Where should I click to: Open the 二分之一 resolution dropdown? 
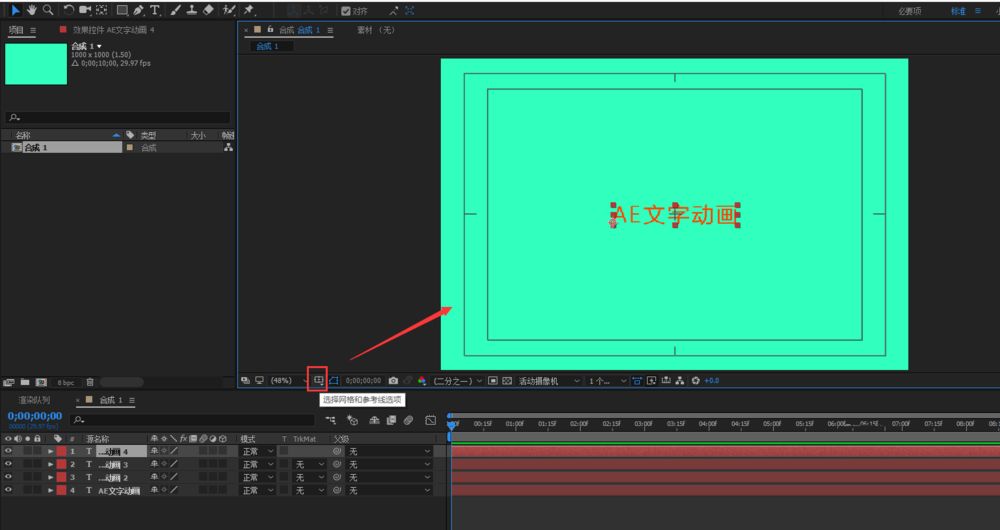457,381
